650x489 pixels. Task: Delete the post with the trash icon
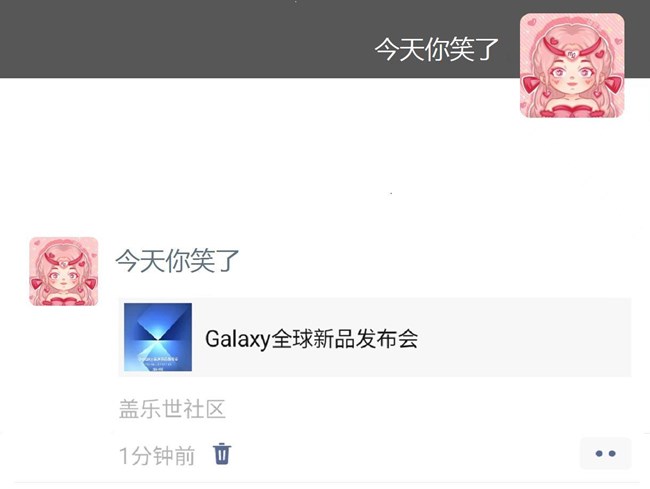222,454
